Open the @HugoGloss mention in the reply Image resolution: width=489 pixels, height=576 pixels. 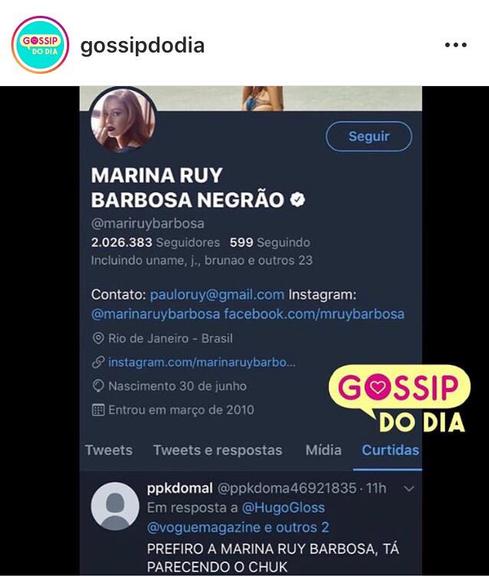coord(283,508)
